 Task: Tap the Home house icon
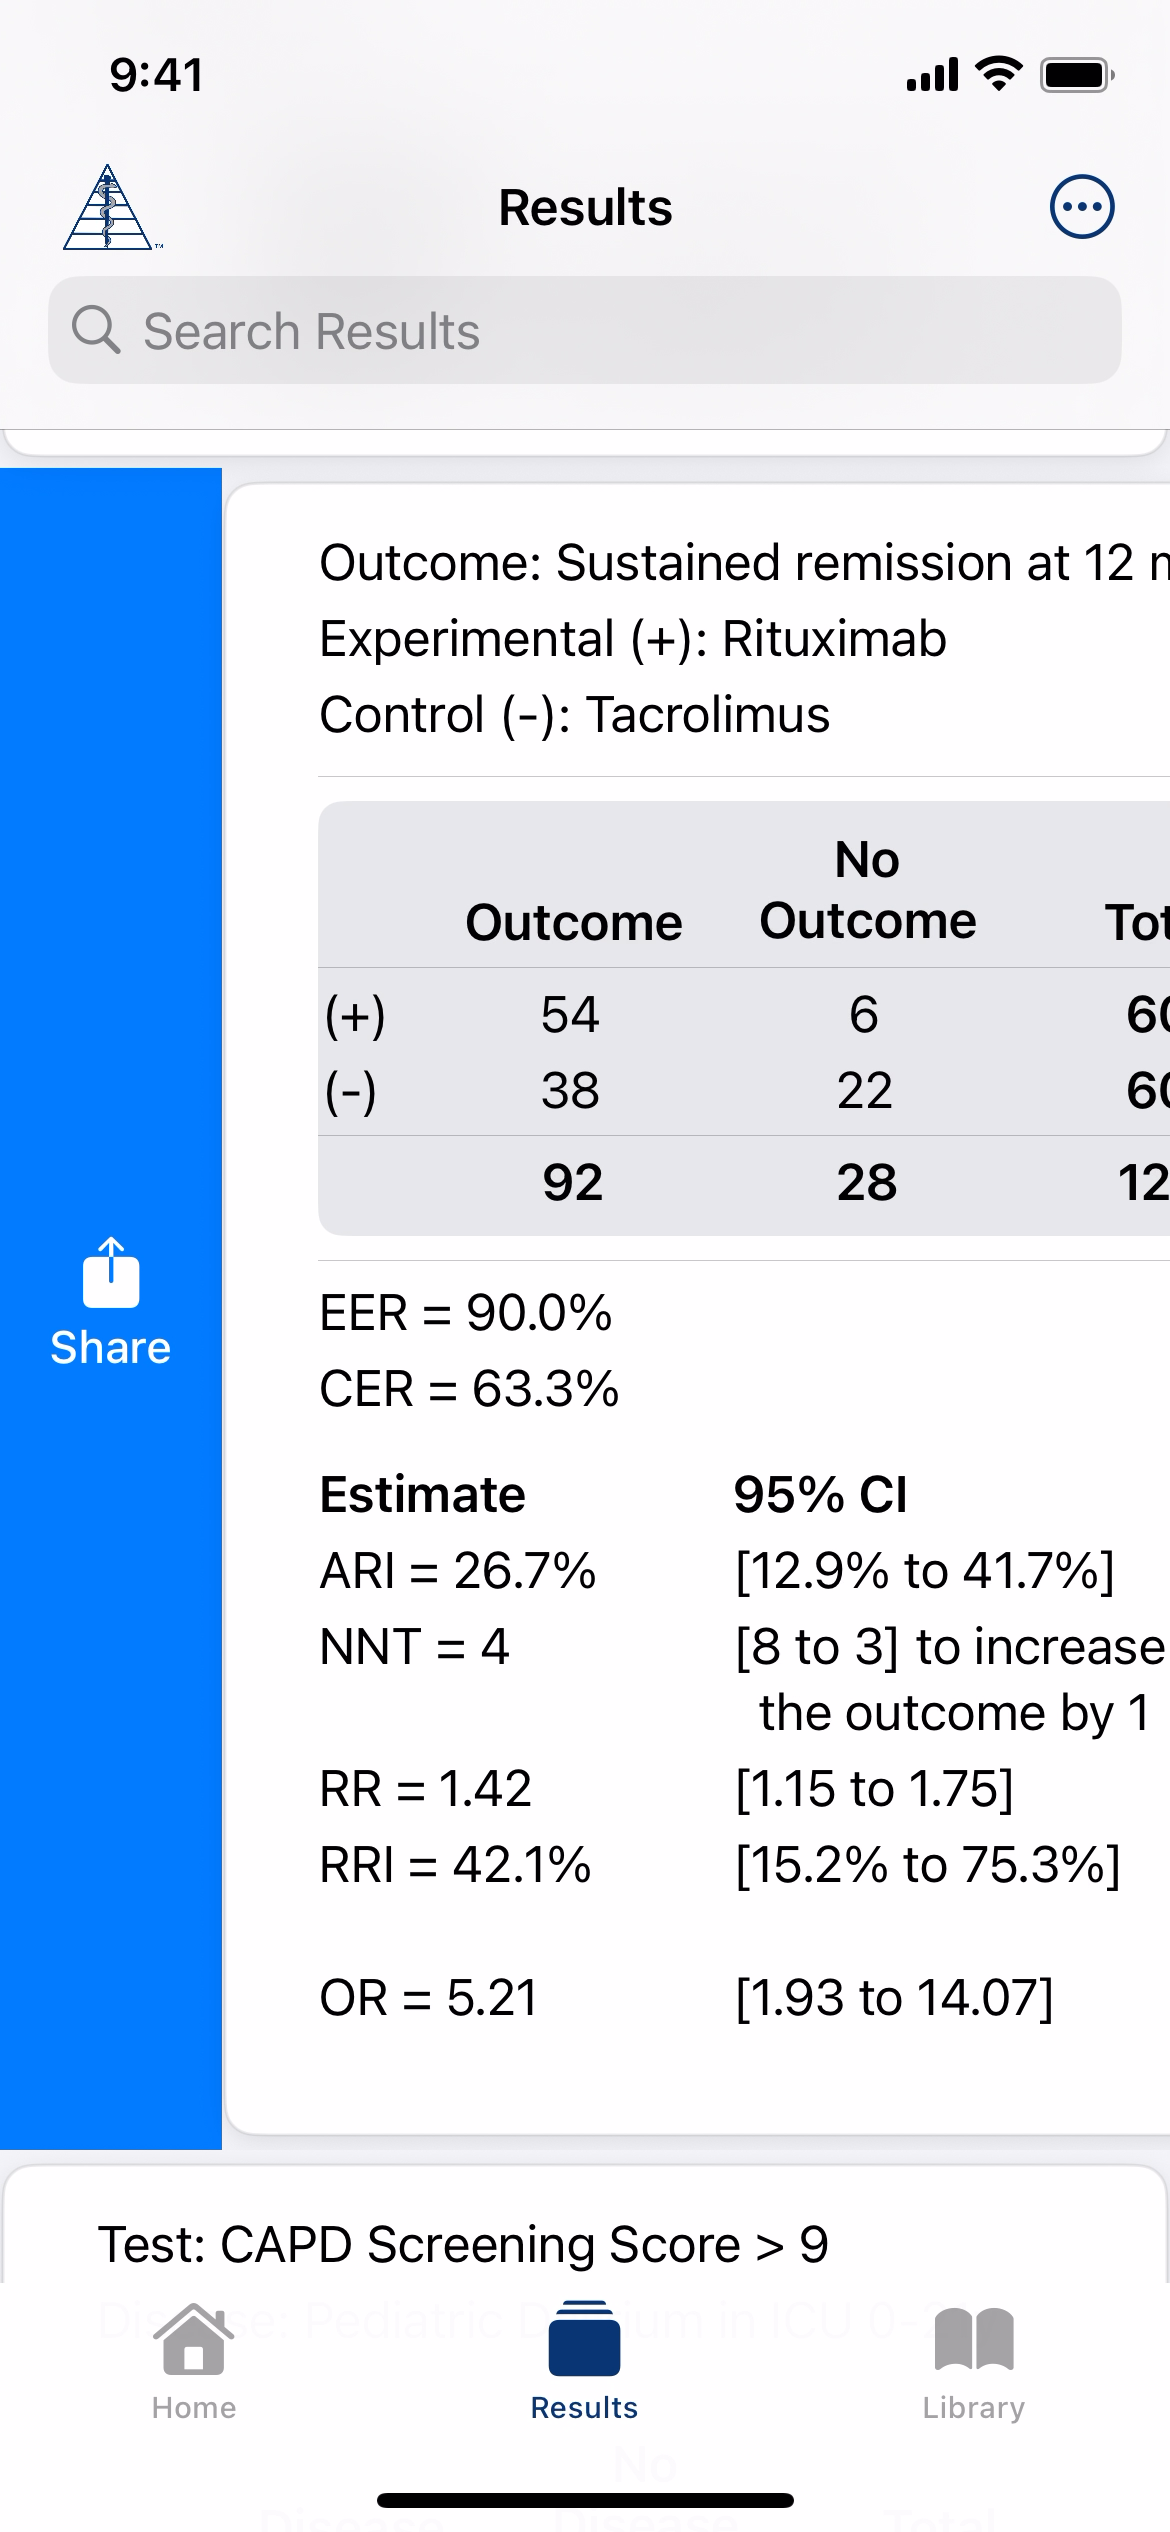pos(193,2340)
